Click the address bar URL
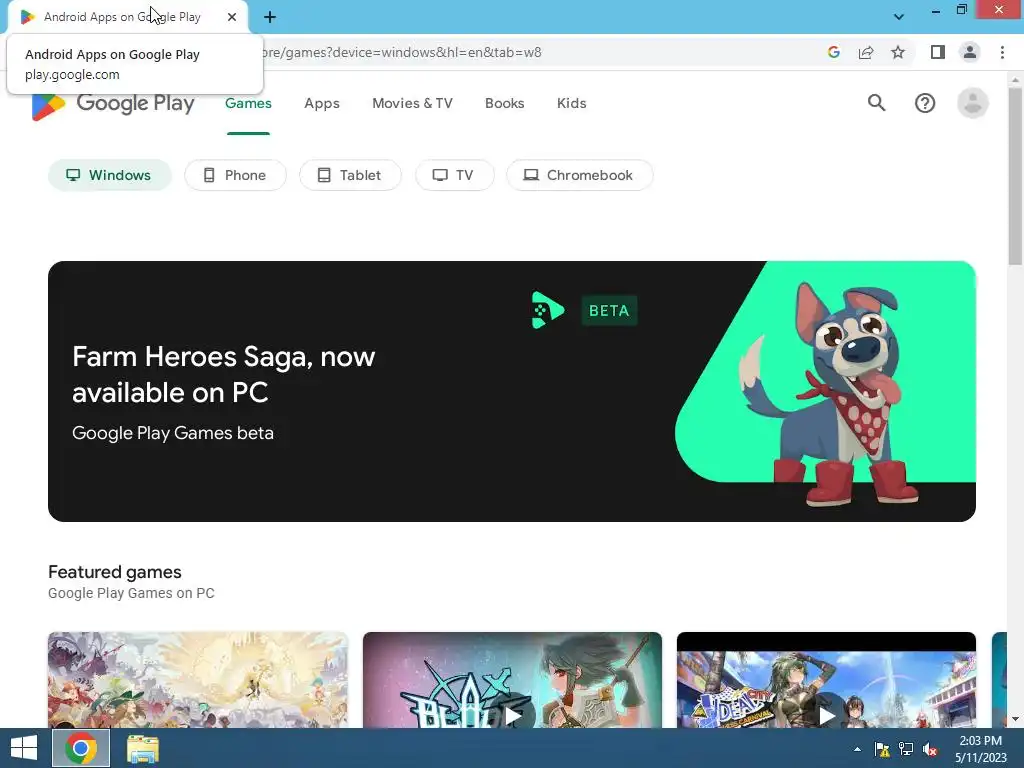This screenshot has width=1024, height=768. point(401,52)
